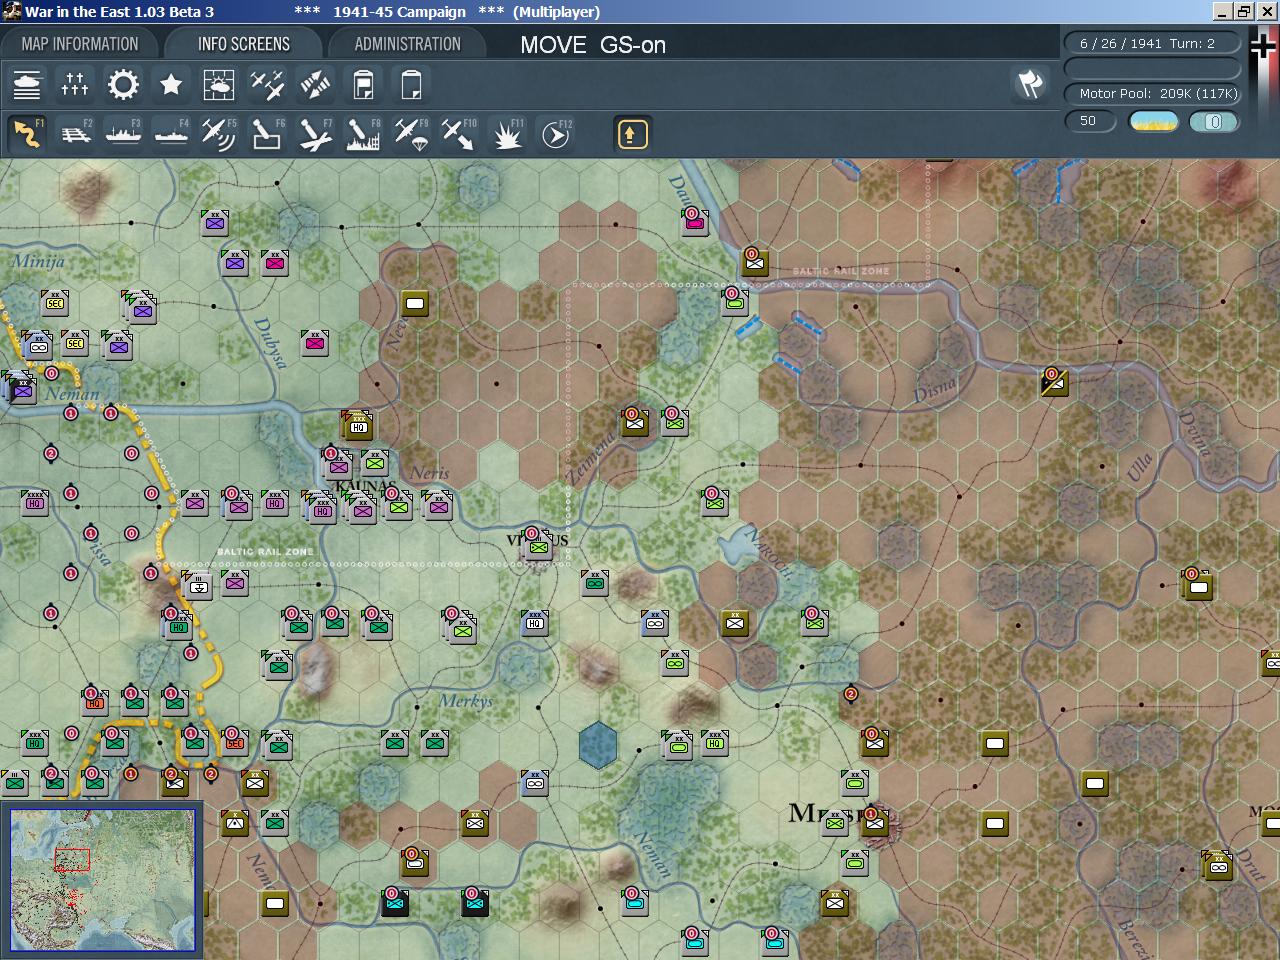This screenshot has width=1280, height=960.
Task: Select the pink unit by the Dubysa river
Action: point(315,342)
